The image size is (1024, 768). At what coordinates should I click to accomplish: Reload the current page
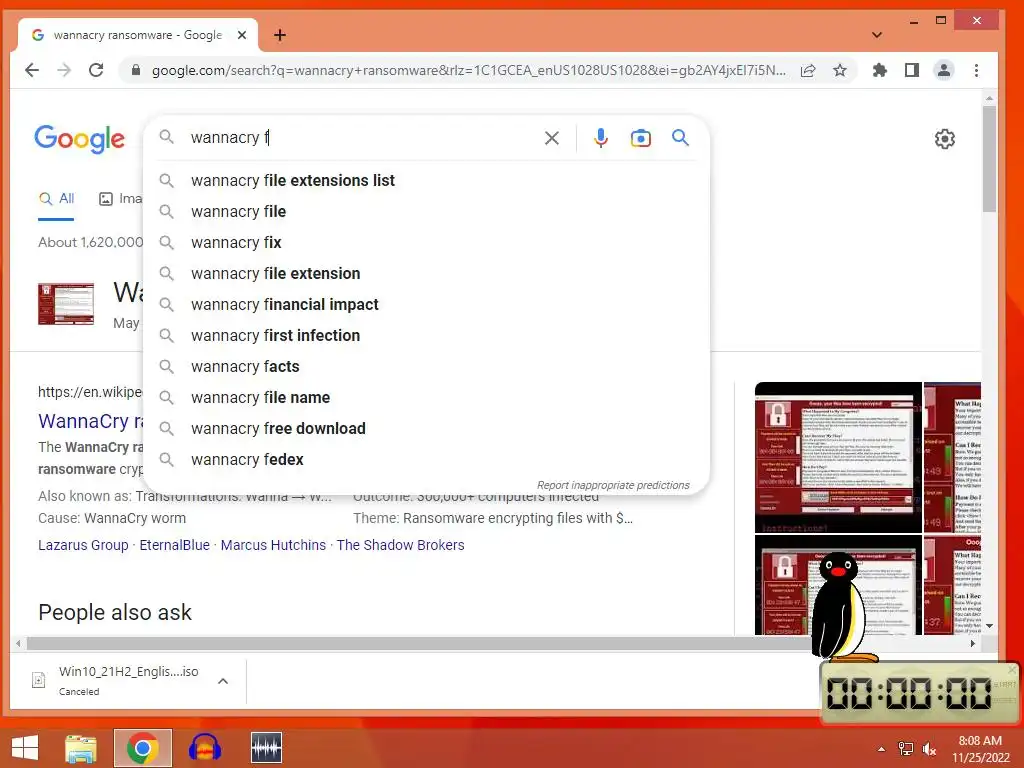tap(96, 70)
